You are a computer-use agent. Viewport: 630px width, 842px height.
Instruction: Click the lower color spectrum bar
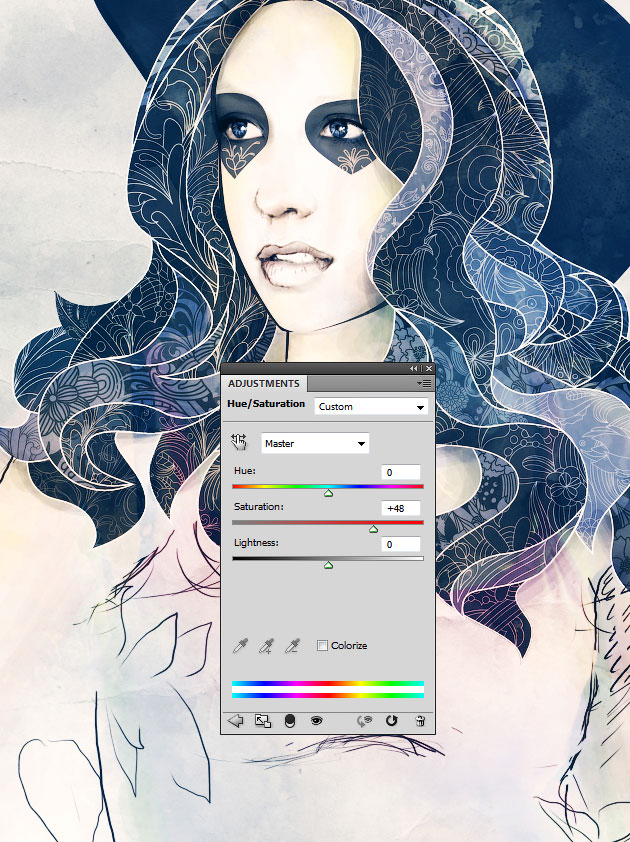coord(328,695)
